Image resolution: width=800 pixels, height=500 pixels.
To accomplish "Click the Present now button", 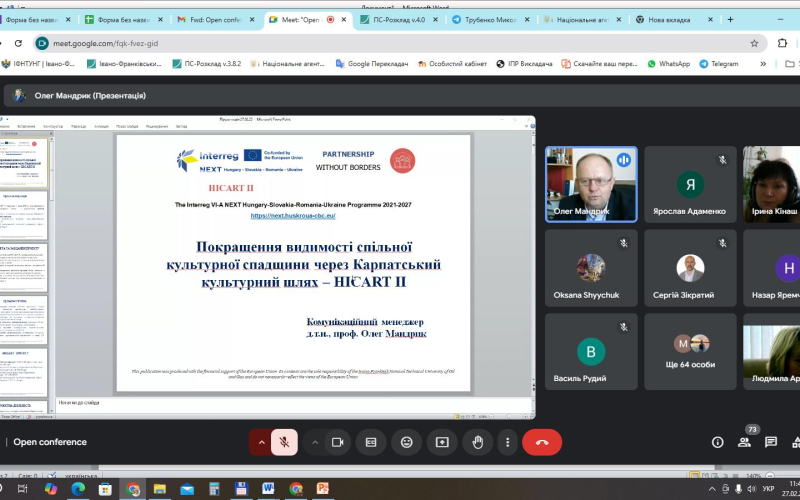I will point(442,442).
